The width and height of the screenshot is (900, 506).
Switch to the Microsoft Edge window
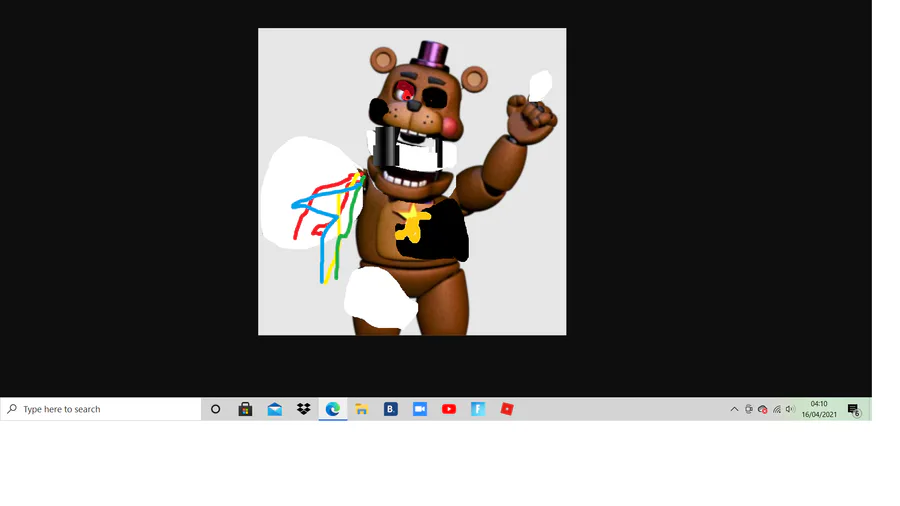(333, 409)
